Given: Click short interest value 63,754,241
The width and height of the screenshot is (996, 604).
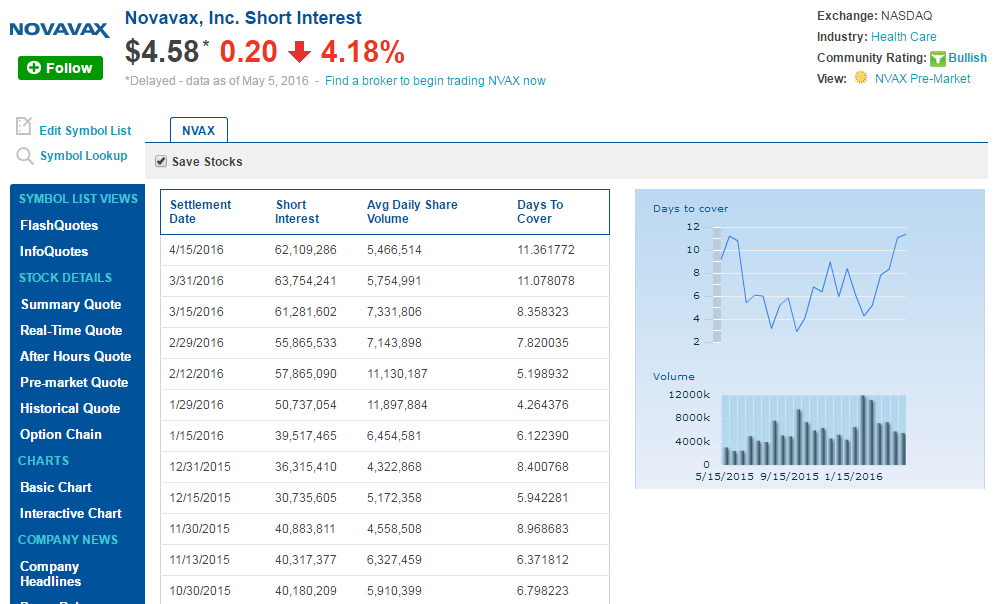Looking at the screenshot, I should (x=306, y=281).
